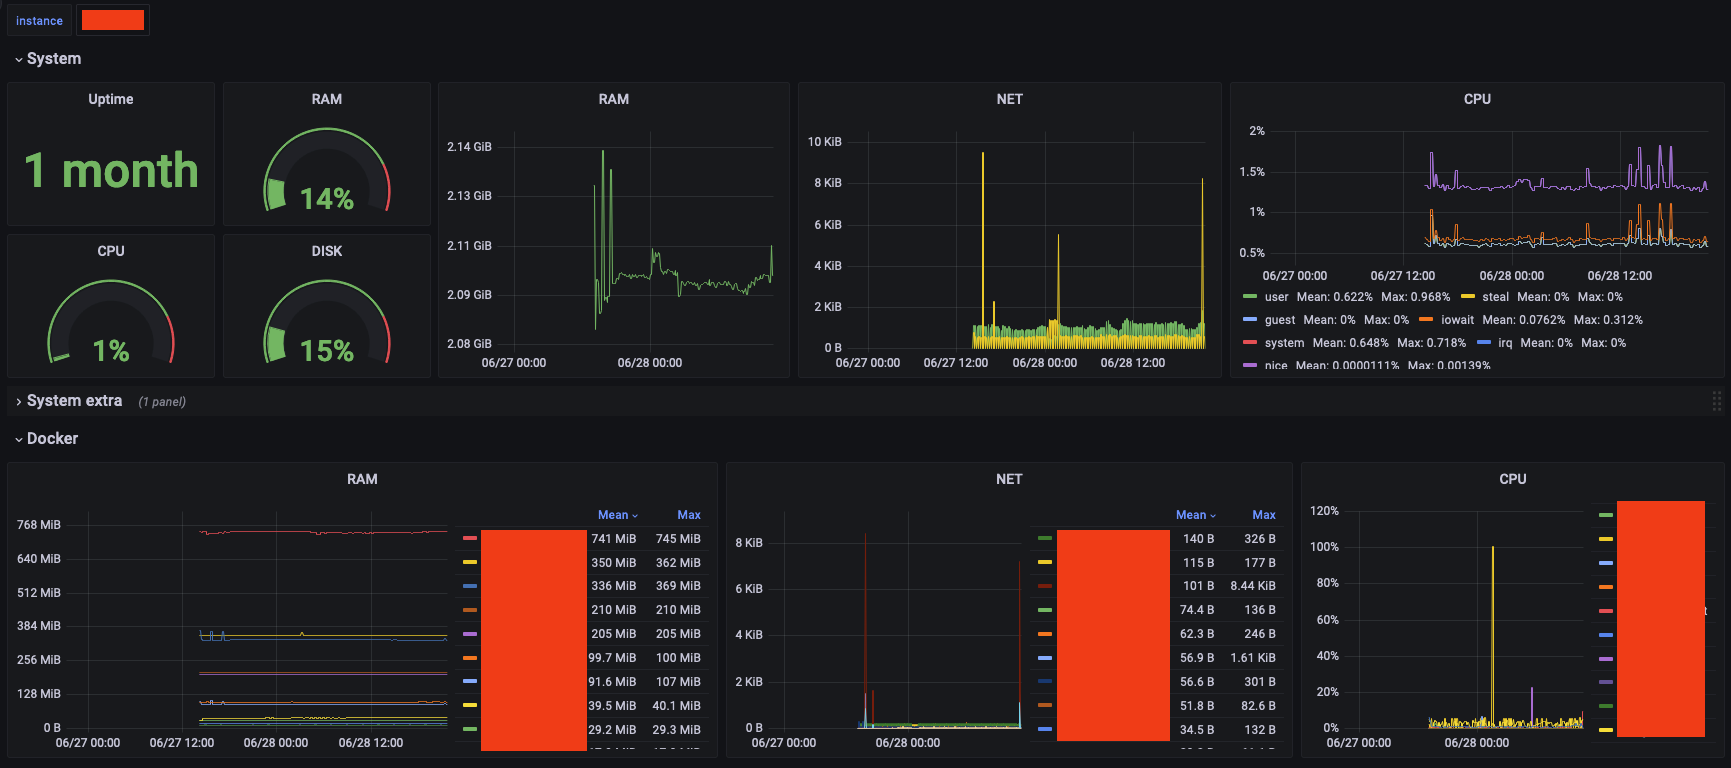Open the Uptime panel title menu
1731x768 pixels.
(110, 99)
